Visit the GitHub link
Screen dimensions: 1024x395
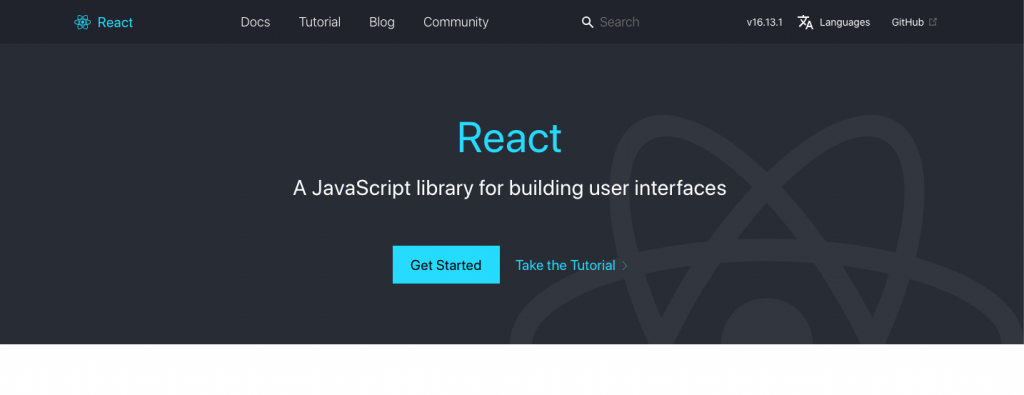[907, 22]
